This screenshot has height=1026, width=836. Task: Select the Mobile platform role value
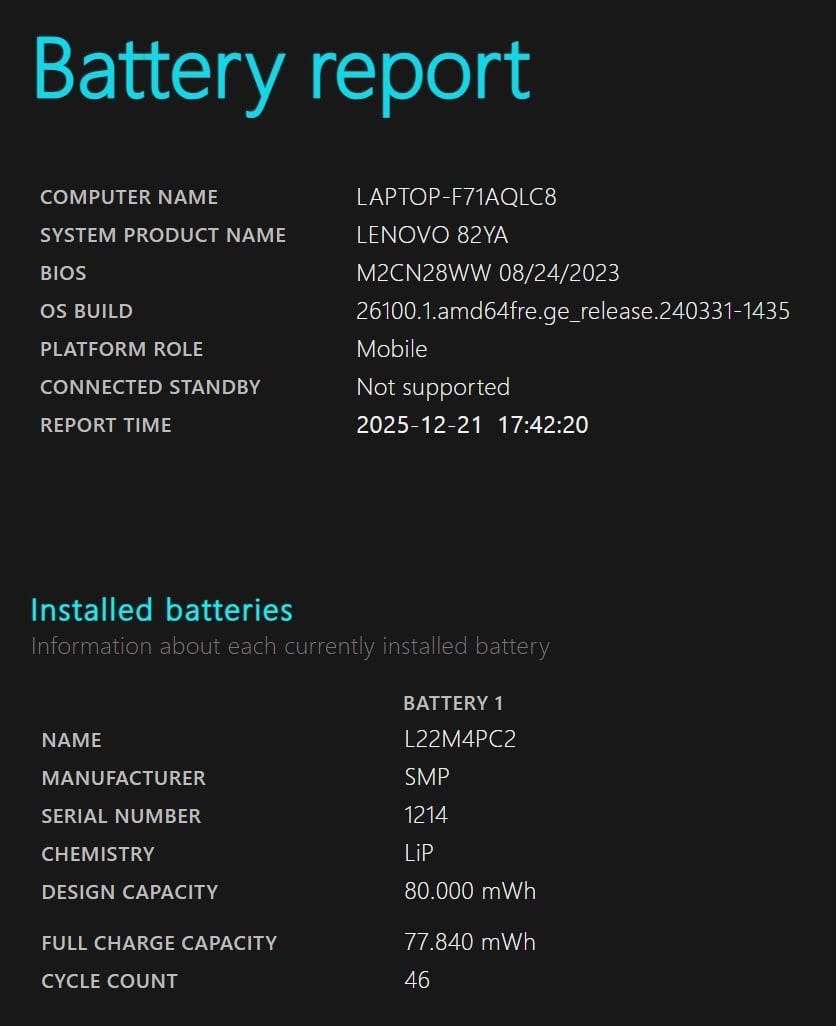[392, 349]
